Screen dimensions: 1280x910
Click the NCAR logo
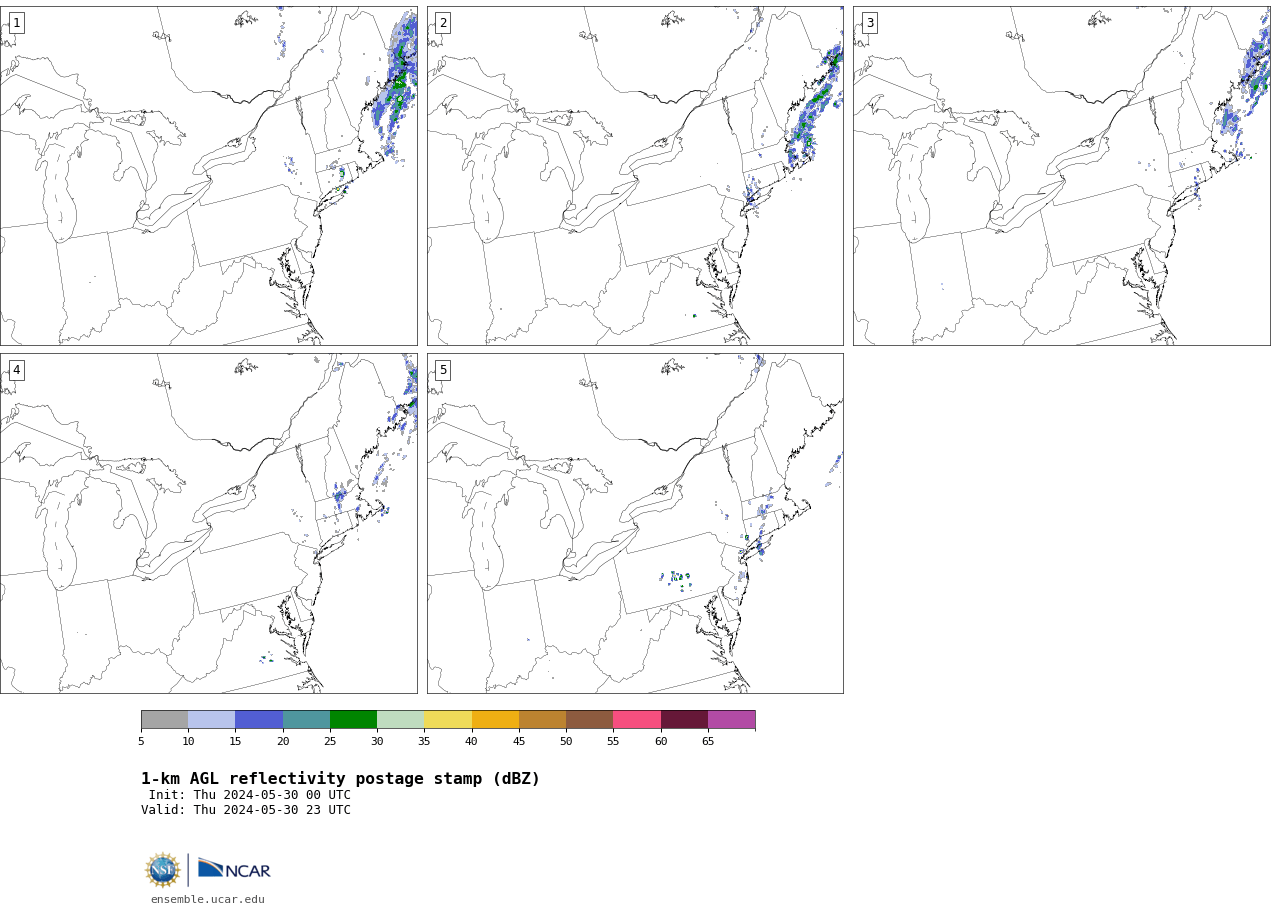pyautogui.click(x=234, y=869)
